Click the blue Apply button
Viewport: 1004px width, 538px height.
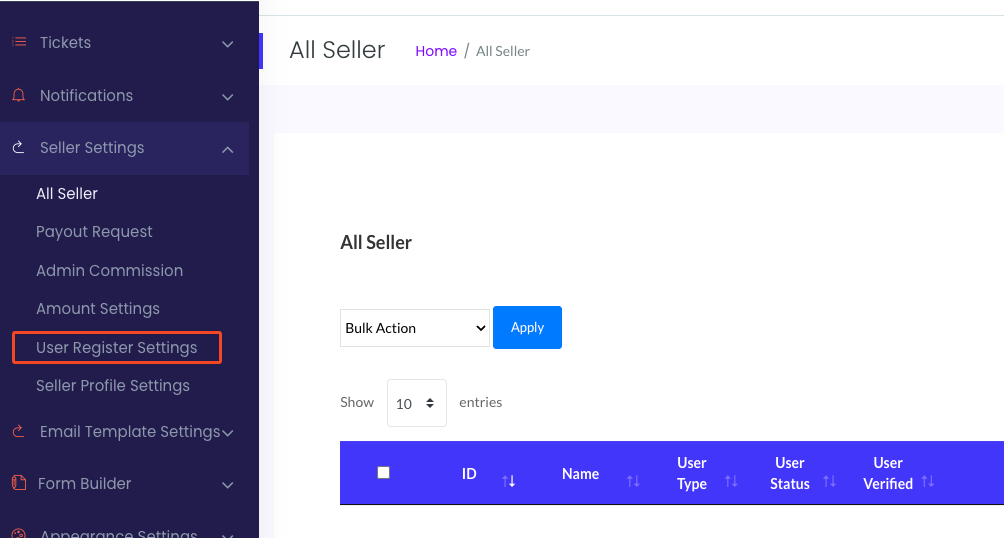(x=527, y=327)
